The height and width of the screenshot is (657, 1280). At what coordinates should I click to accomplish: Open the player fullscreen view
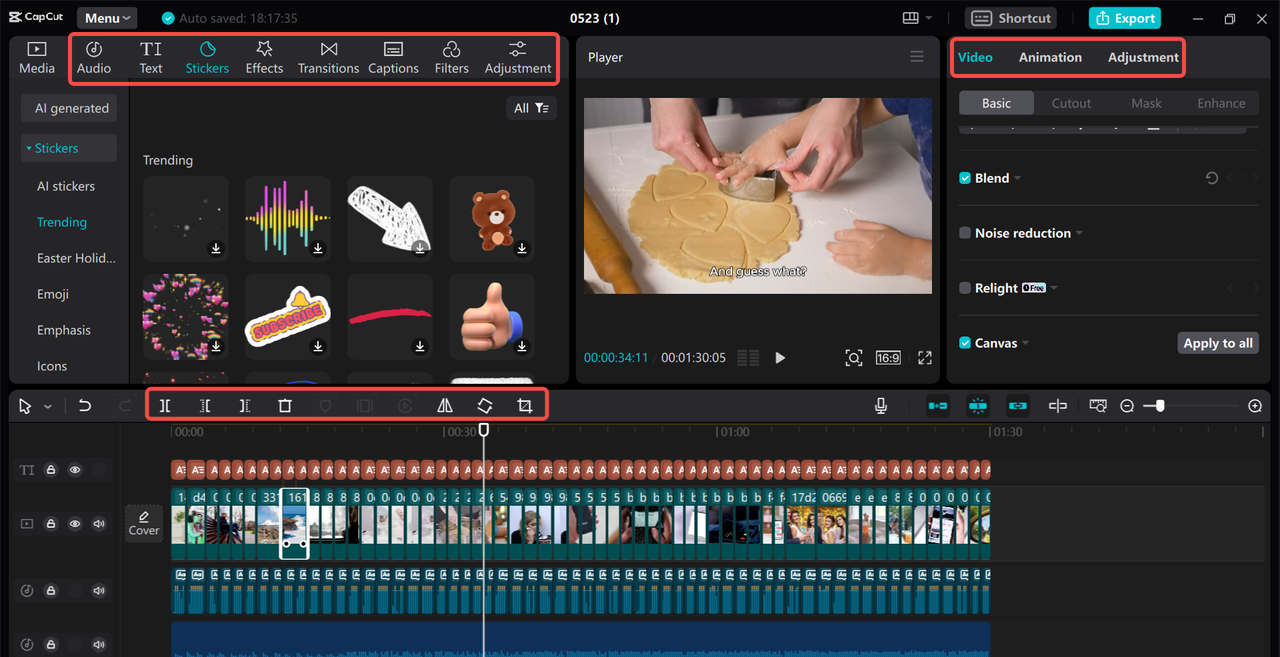tap(925, 358)
